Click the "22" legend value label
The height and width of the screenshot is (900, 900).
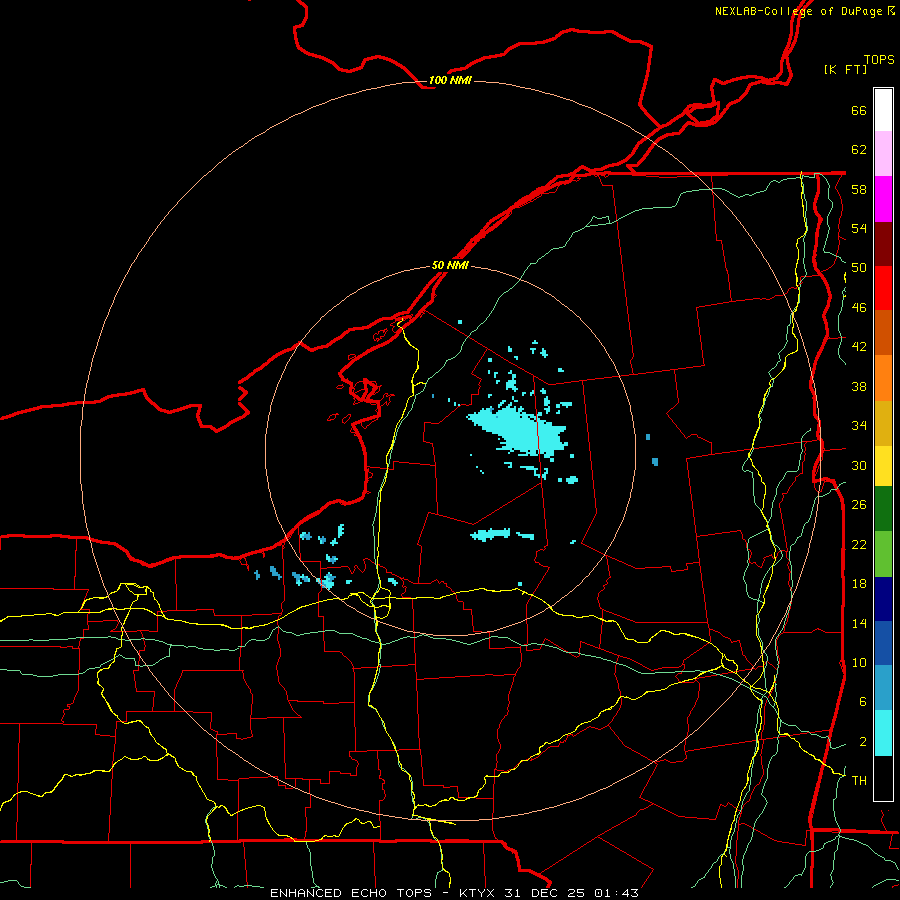click(x=859, y=544)
